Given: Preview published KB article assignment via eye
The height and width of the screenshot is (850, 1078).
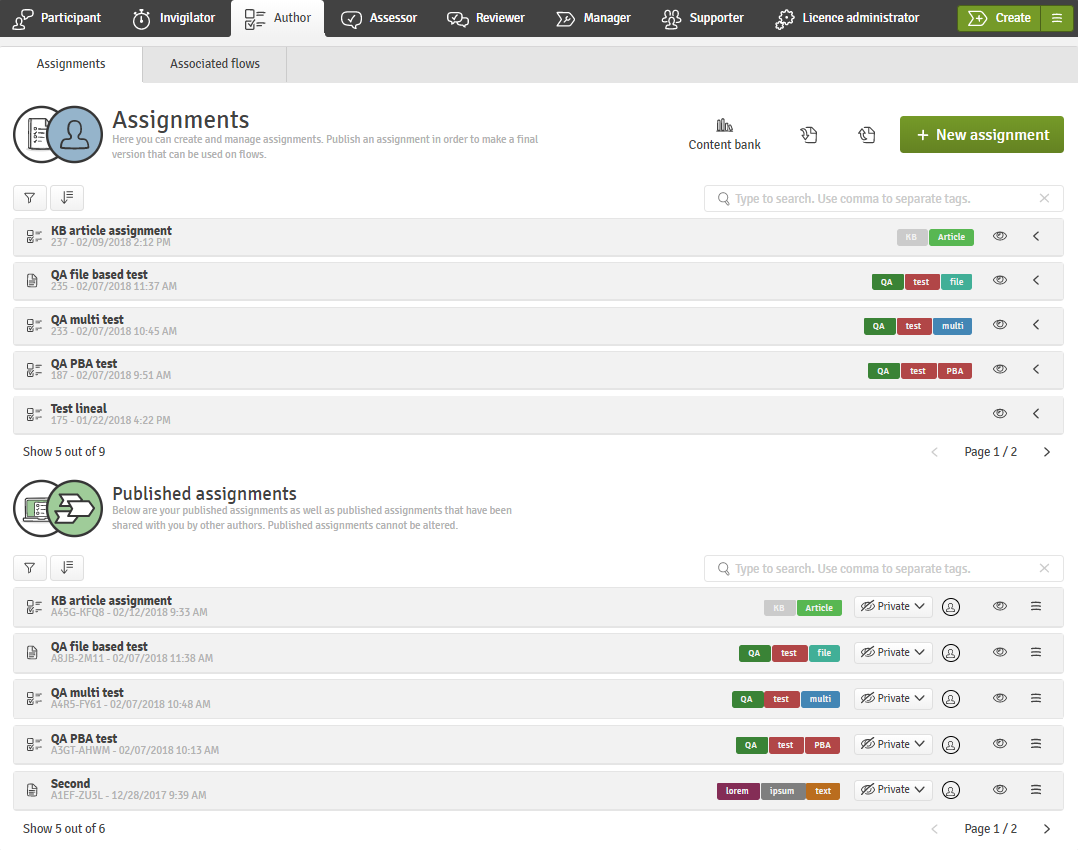Looking at the screenshot, I should click(x=1000, y=606).
